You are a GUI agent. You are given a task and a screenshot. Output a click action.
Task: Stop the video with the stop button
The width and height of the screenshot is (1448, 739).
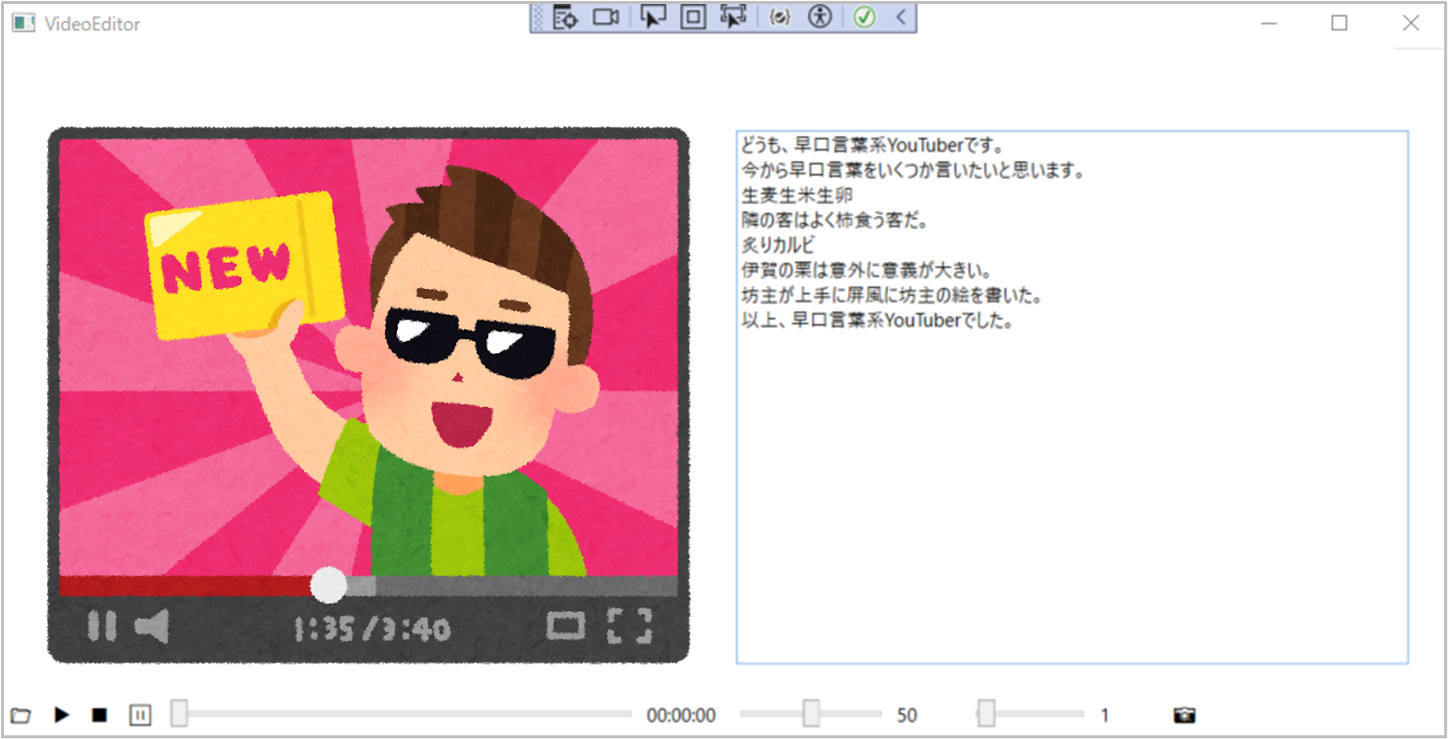(99, 715)
